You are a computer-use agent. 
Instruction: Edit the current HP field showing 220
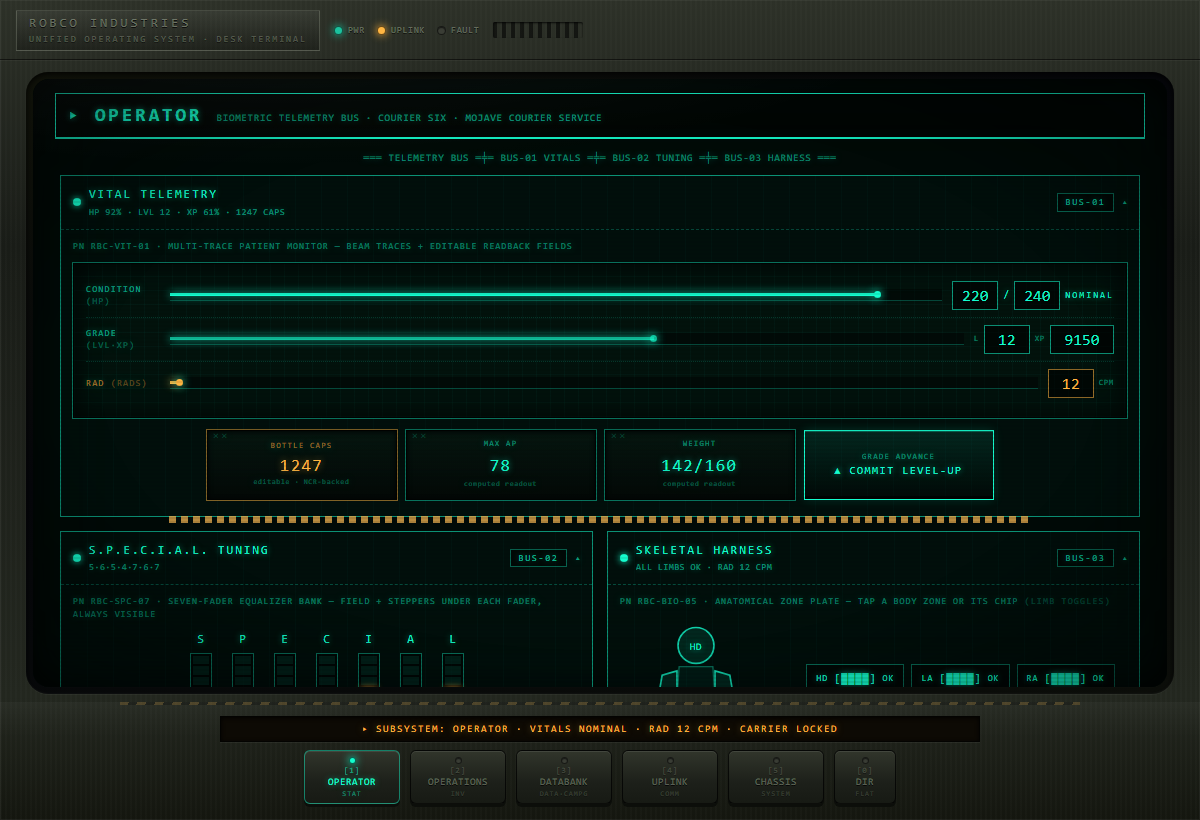coord(975,296)
